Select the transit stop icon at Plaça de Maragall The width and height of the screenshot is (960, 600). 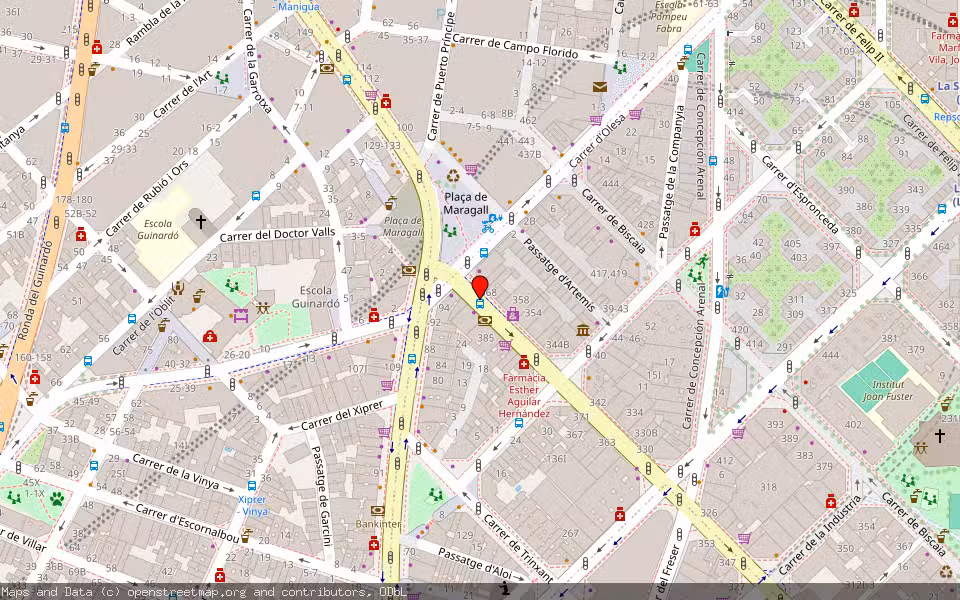[484, 253]
